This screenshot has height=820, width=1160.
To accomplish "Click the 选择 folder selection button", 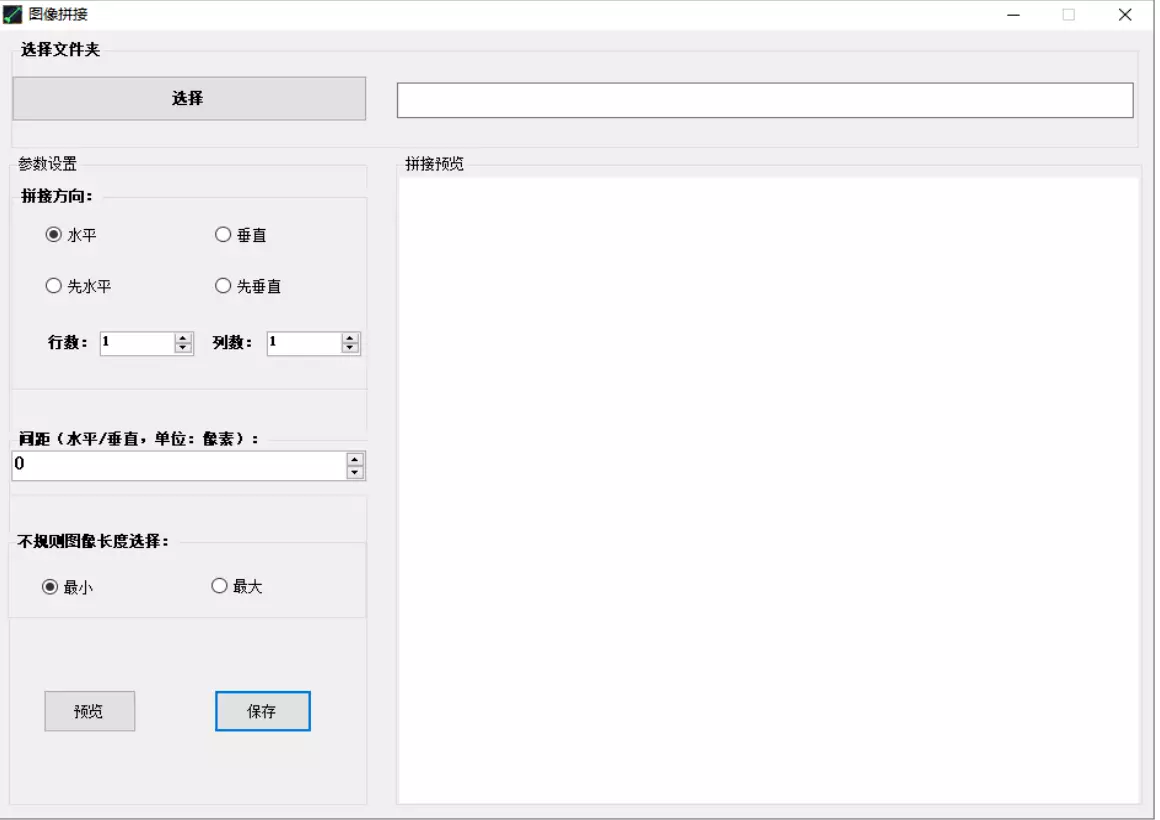I will 189,98.
